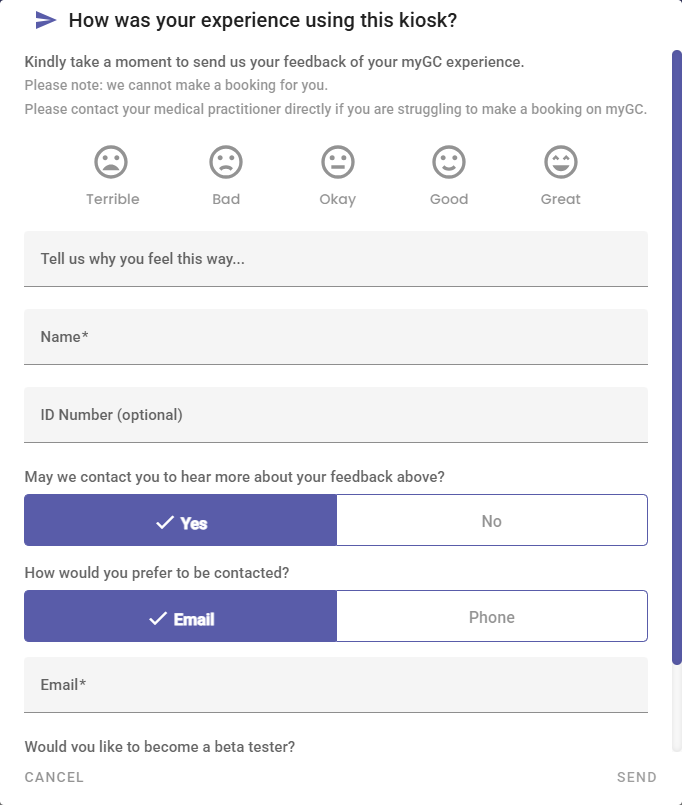
Task: Select Email as preferred contact method
Action: [x=180, y=616]
